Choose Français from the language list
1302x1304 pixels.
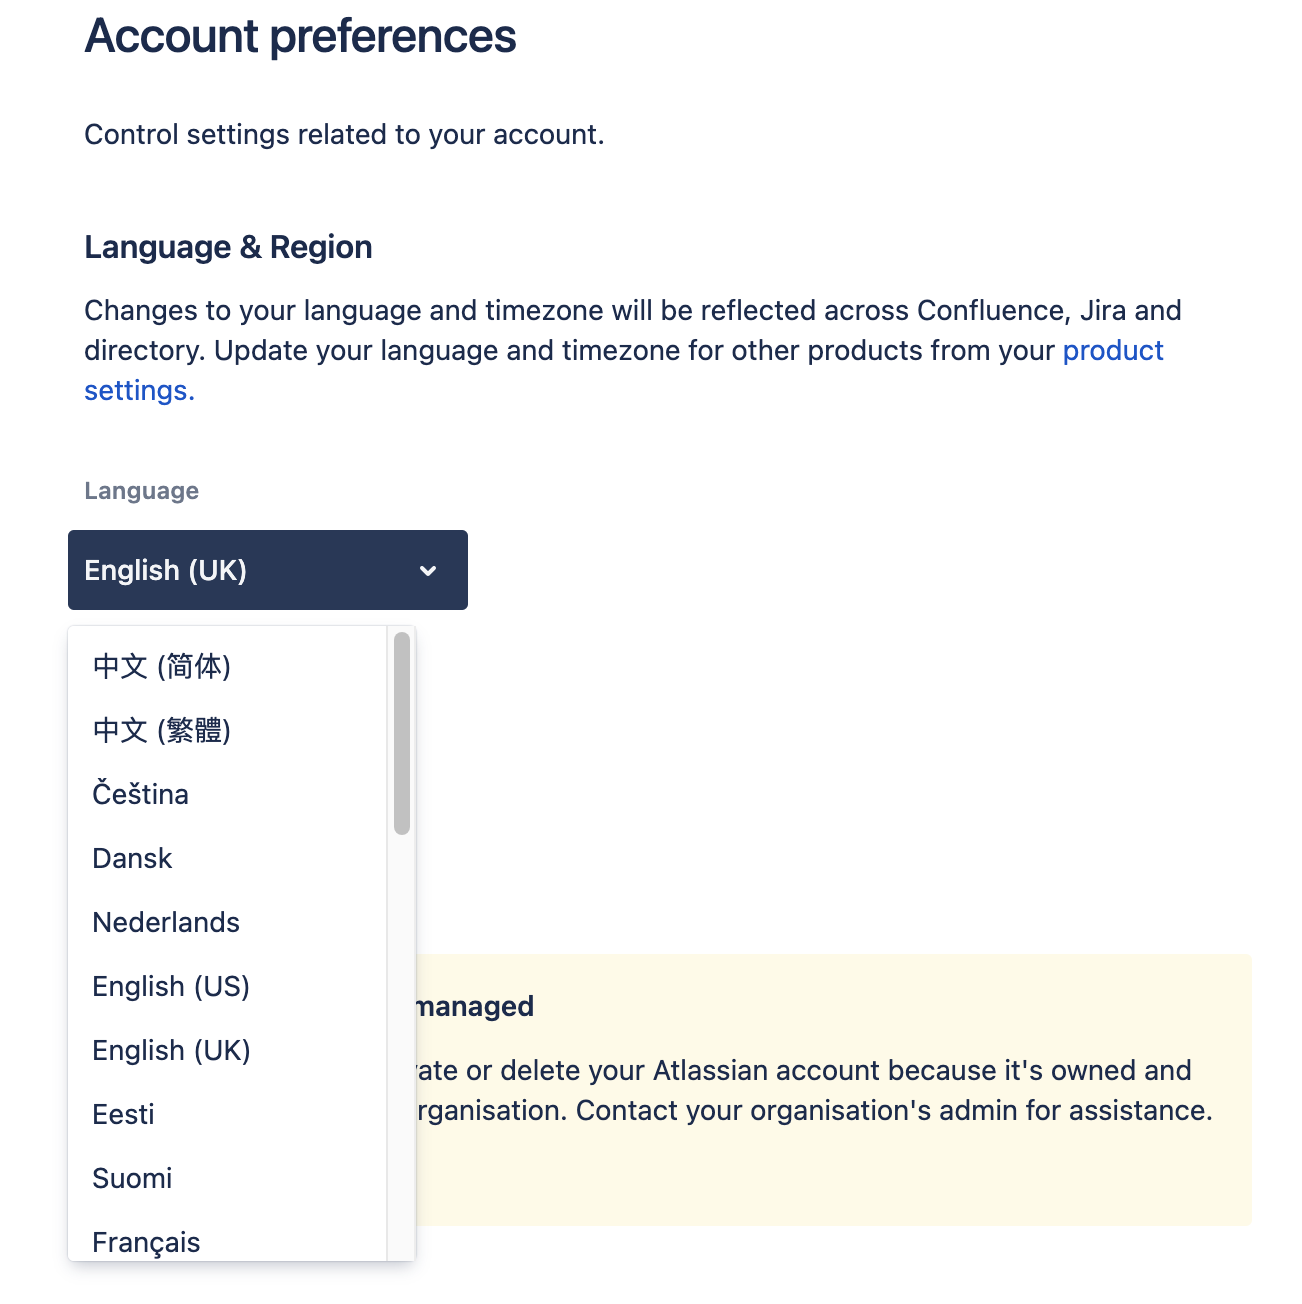coord(146,1242)
